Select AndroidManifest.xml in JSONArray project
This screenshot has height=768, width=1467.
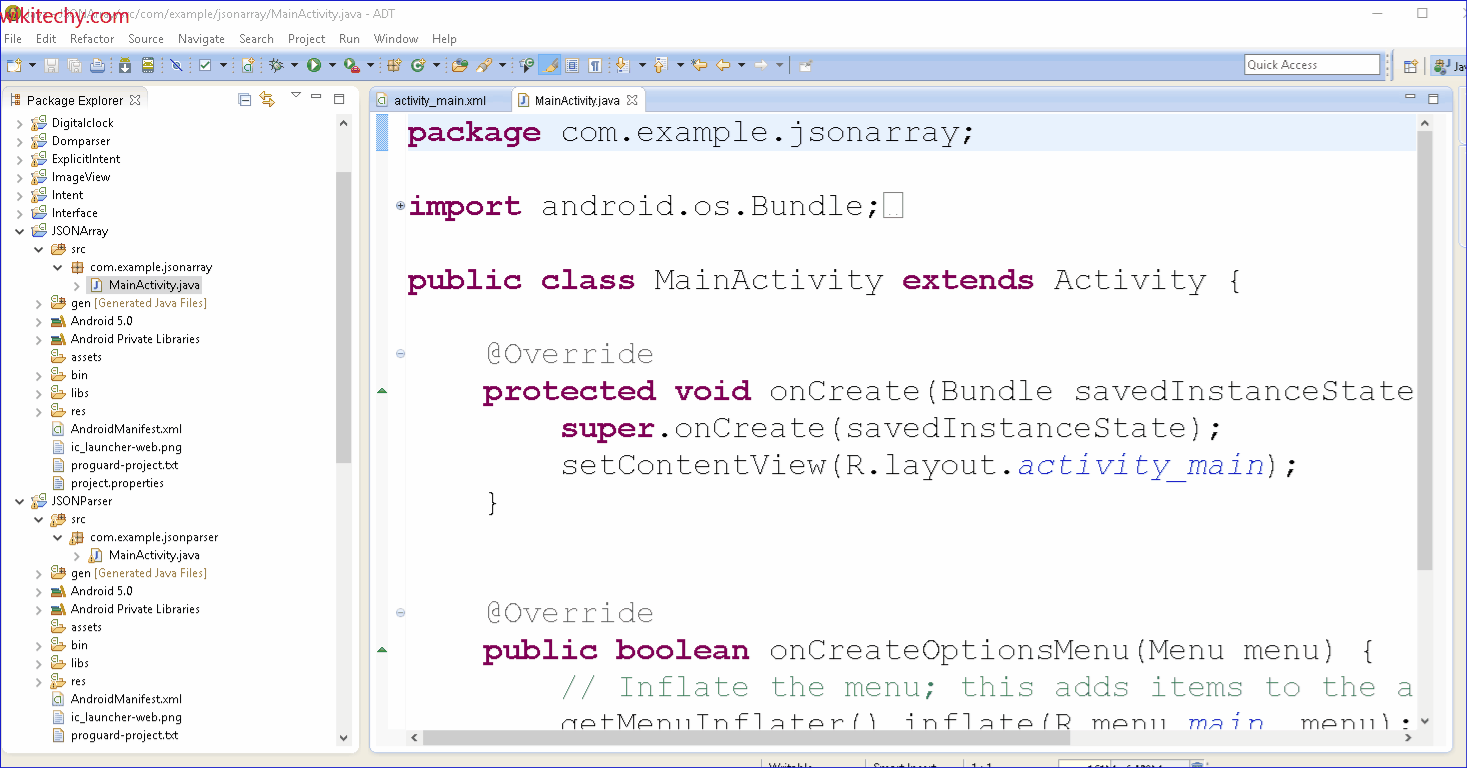tap(126, 429)
